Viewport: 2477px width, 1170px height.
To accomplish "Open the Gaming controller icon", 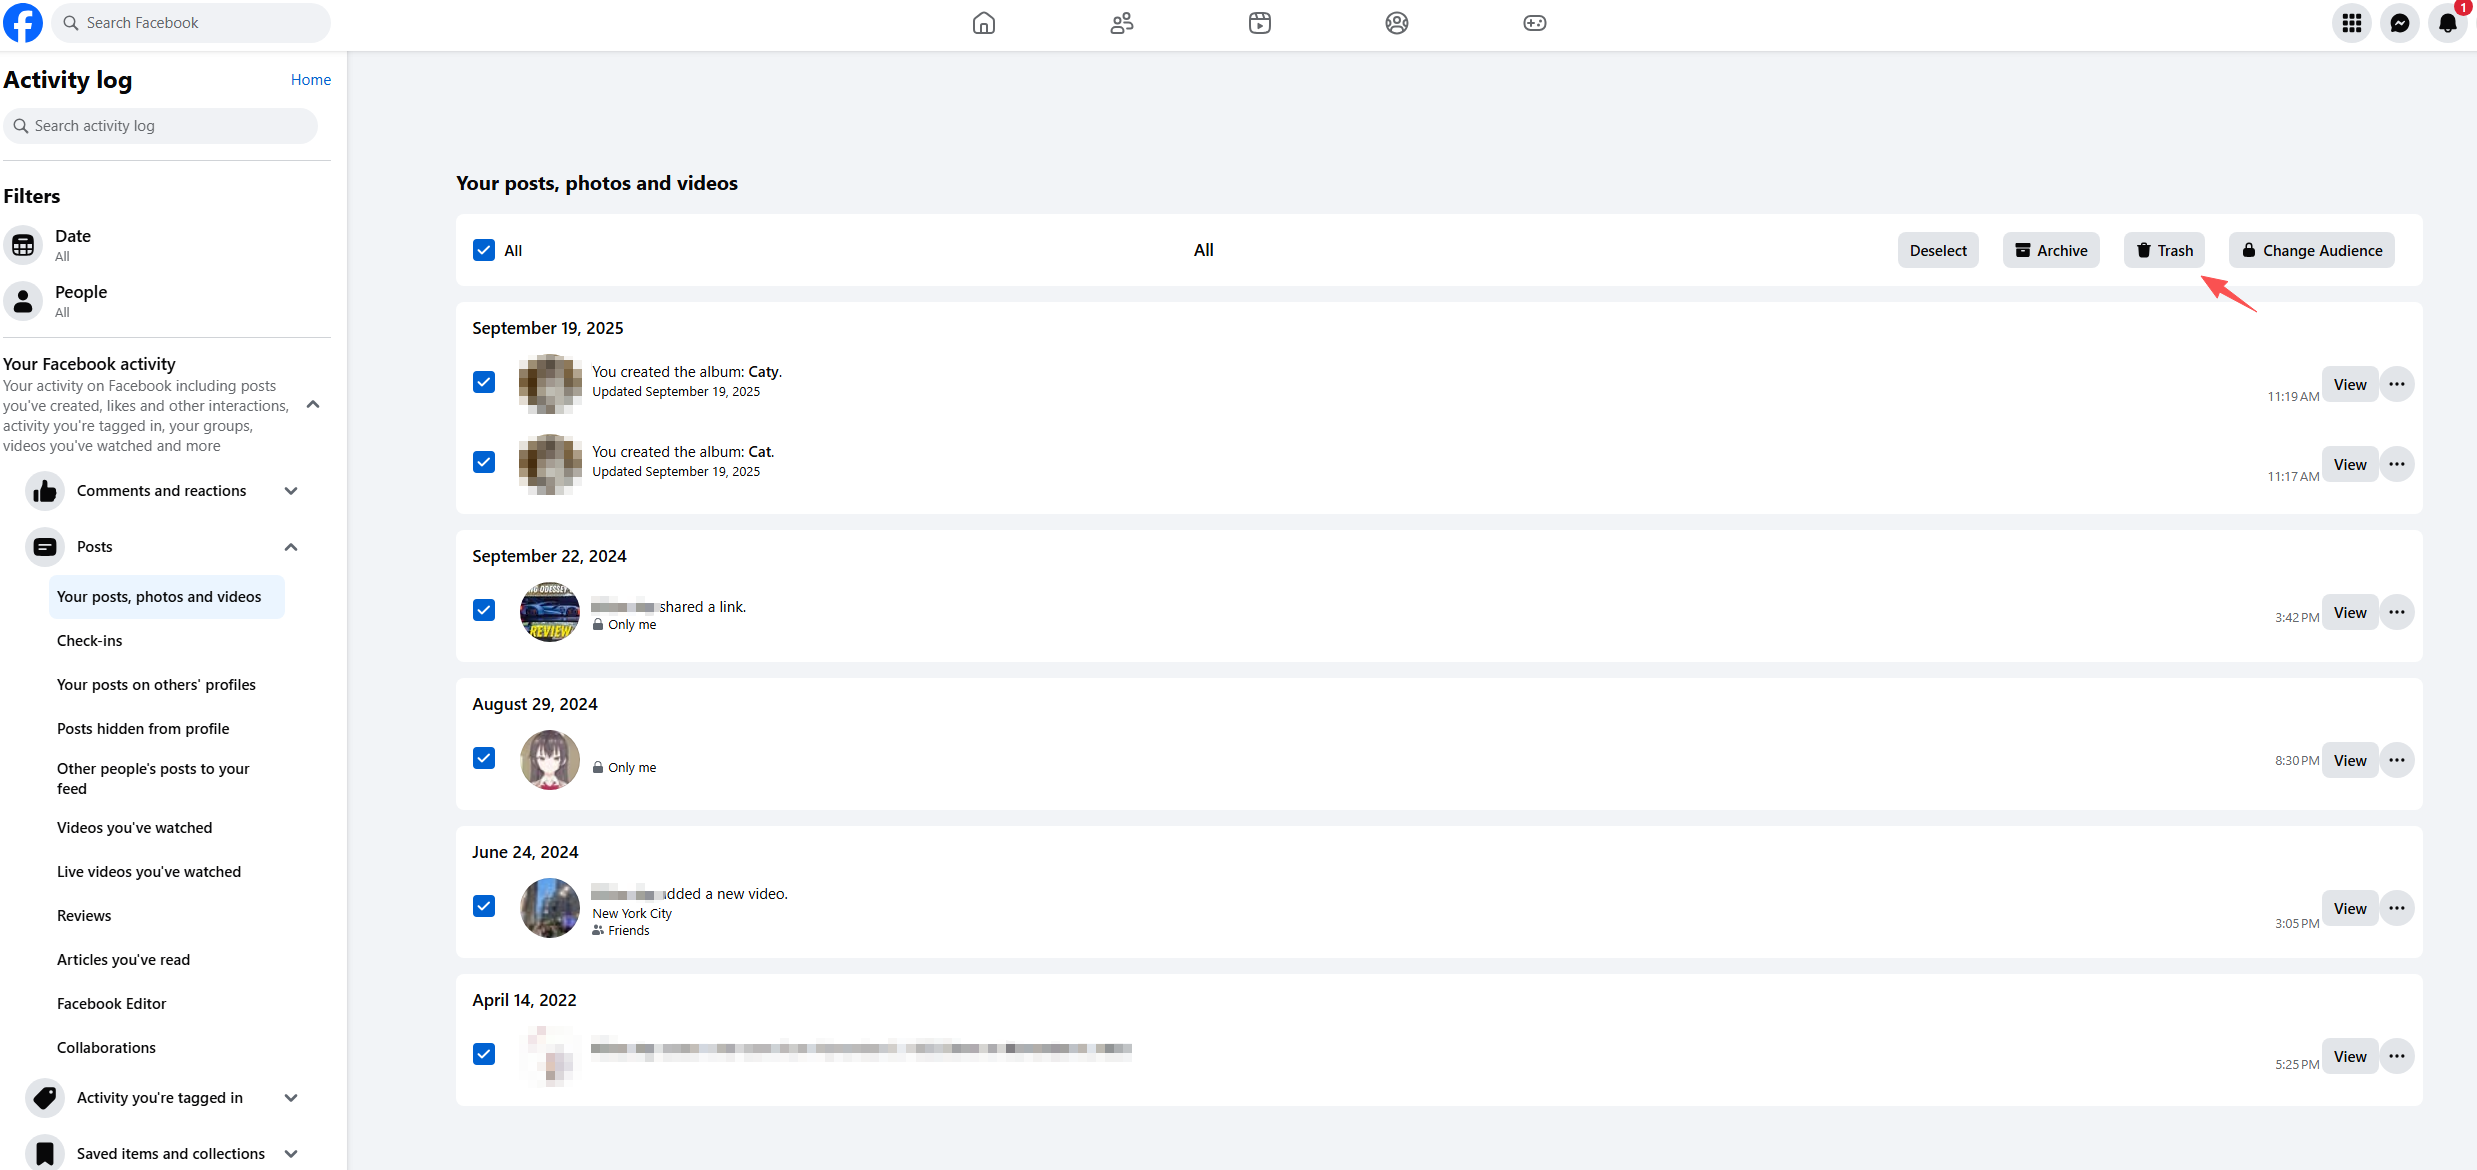I will click(1534, 23).
